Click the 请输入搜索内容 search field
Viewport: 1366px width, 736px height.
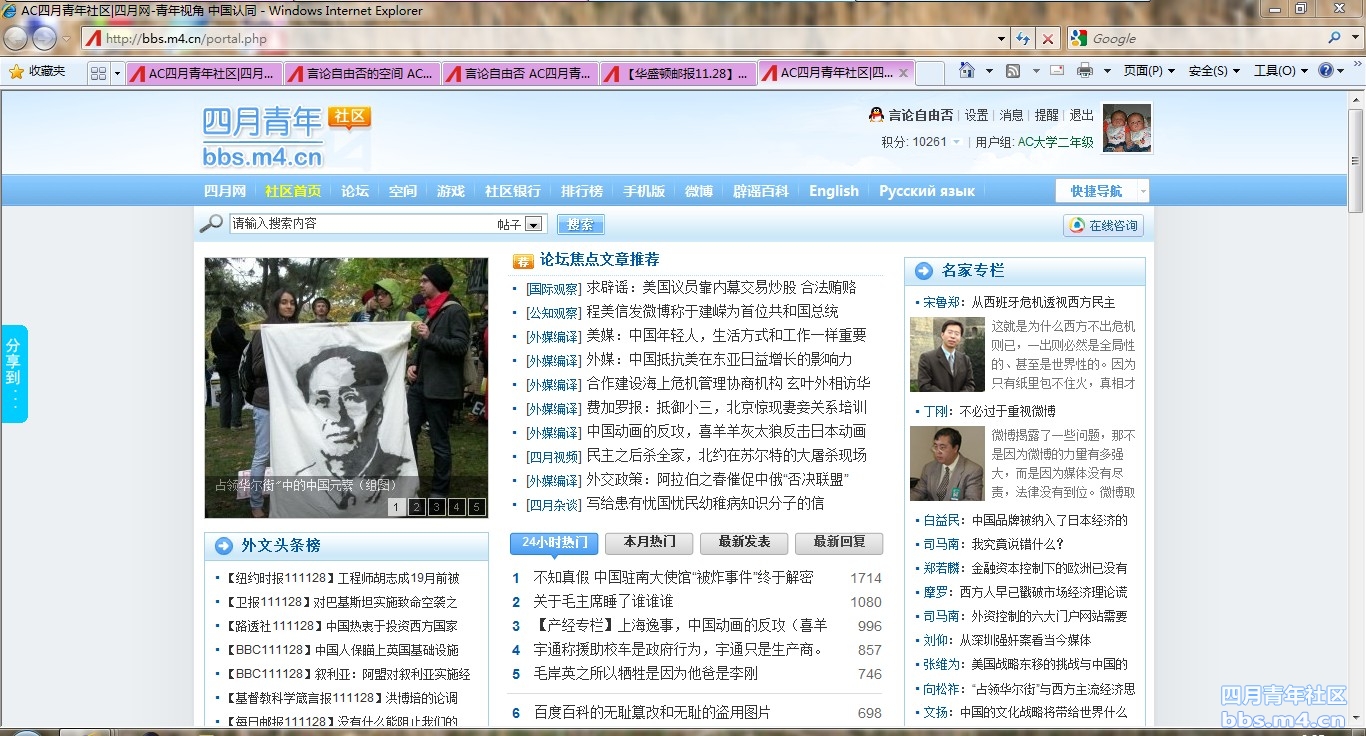360,224
